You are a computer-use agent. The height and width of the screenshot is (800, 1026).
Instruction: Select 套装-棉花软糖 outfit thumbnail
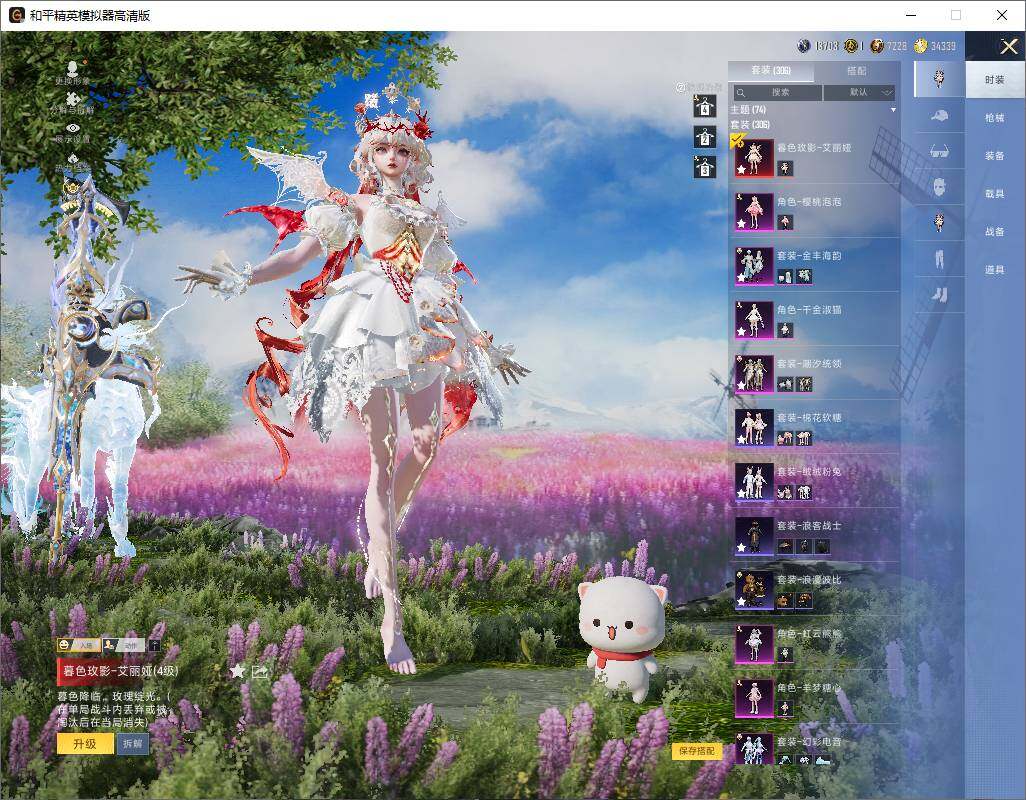(754, 427)
